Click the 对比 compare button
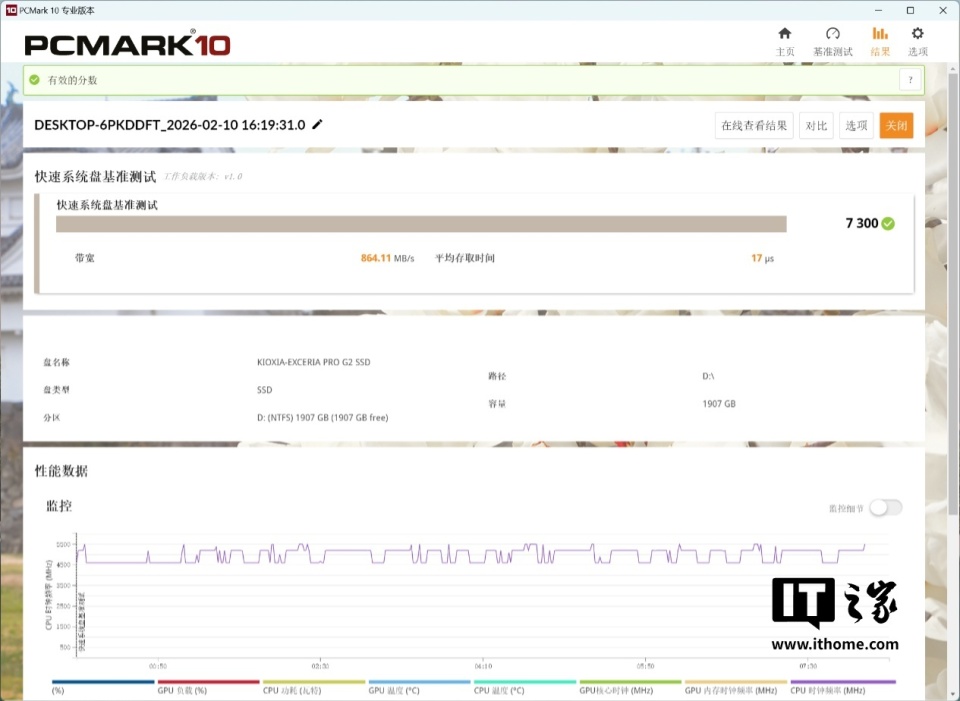This screenshot has width=960, height=701. [x=816, y=126]
